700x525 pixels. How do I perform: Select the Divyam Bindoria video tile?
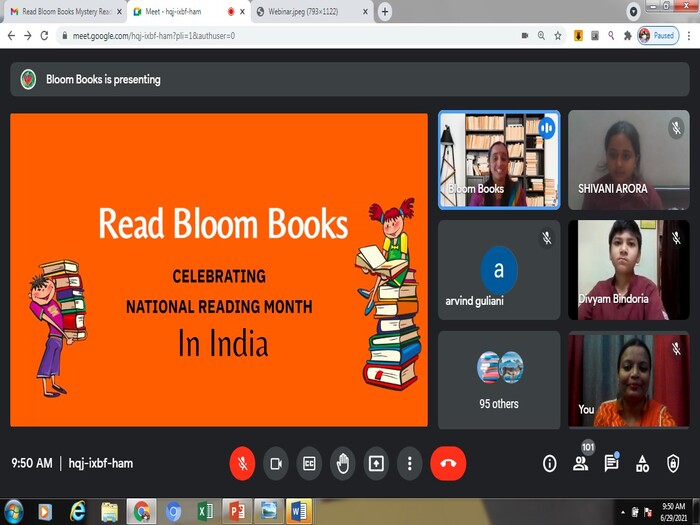629,270
